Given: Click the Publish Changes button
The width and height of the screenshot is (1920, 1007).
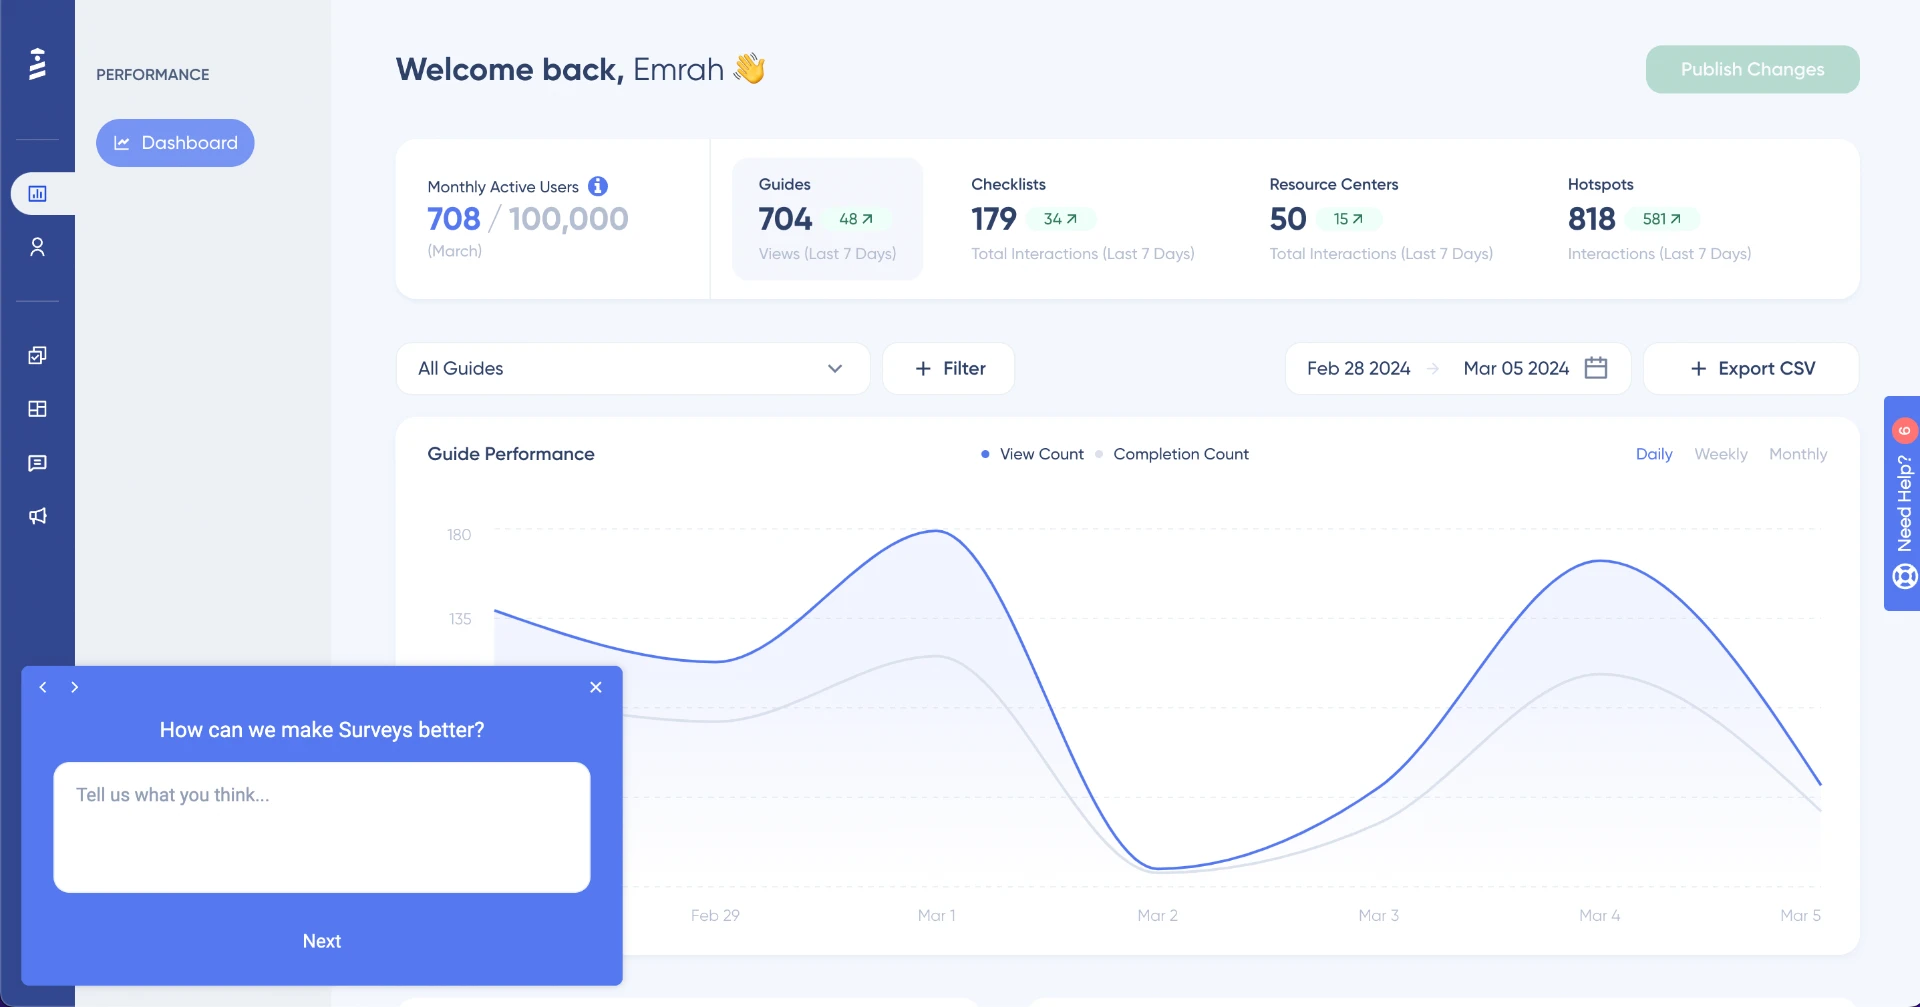Looking at the screenshot, I should pyautogui.click(x=1752, y=69).
